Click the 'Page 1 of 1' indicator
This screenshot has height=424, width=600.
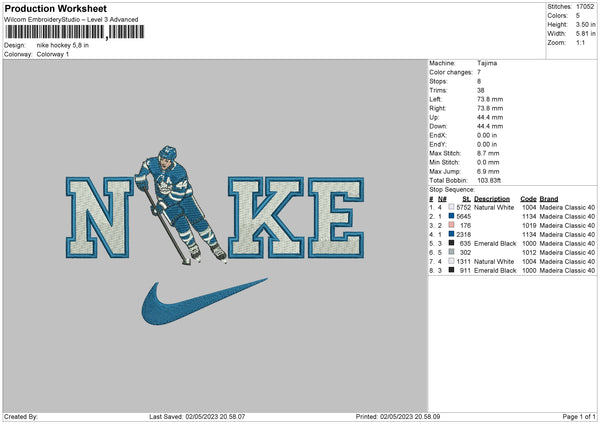[x=579, y=416]
